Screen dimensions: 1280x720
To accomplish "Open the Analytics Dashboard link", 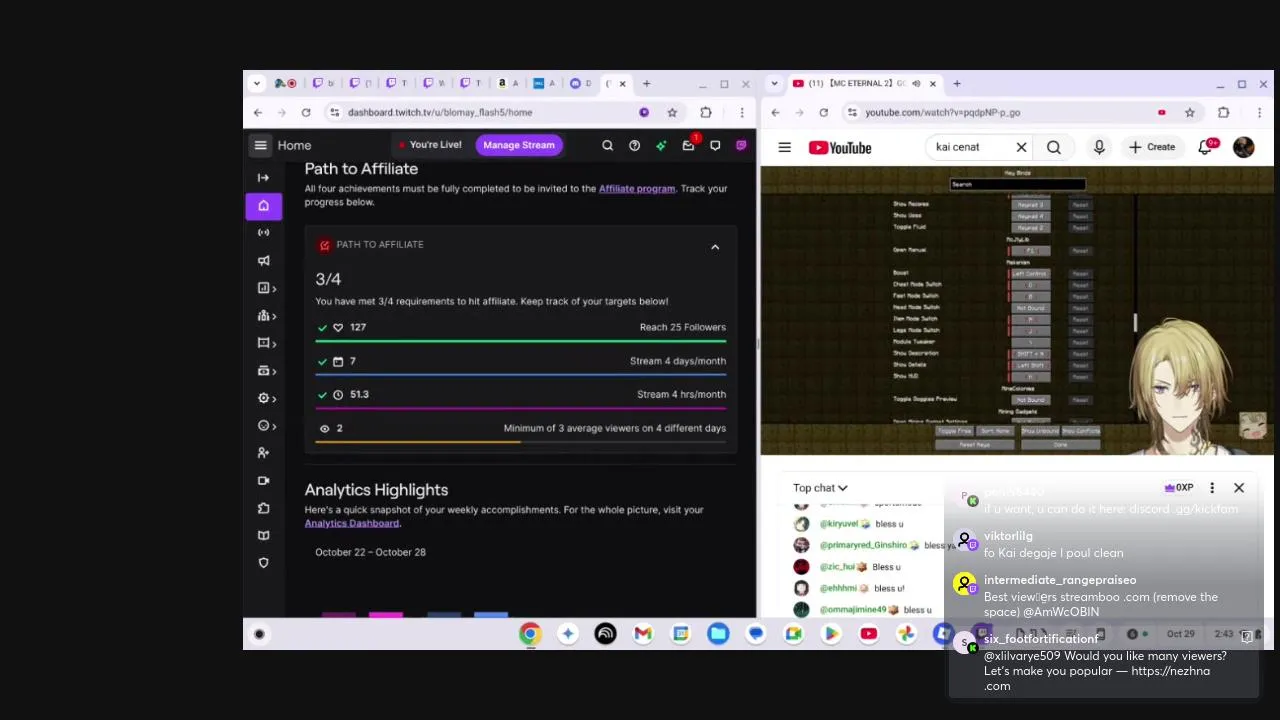I will pos(352,523).
